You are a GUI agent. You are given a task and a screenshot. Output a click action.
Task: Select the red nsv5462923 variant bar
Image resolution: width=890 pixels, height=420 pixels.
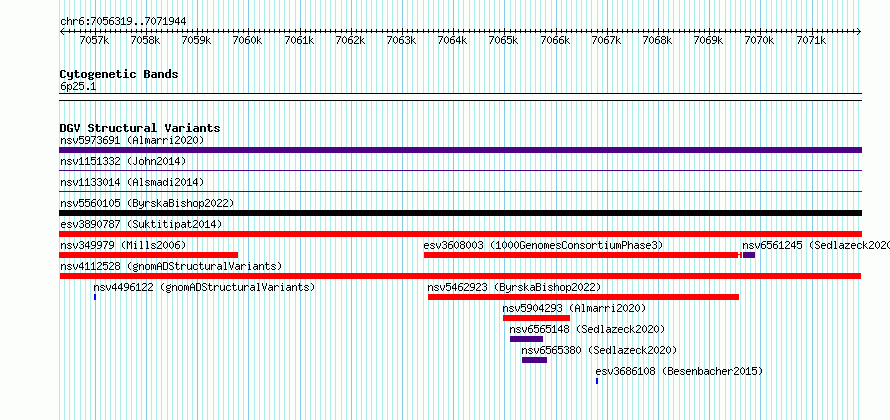[x=583, y=297]
